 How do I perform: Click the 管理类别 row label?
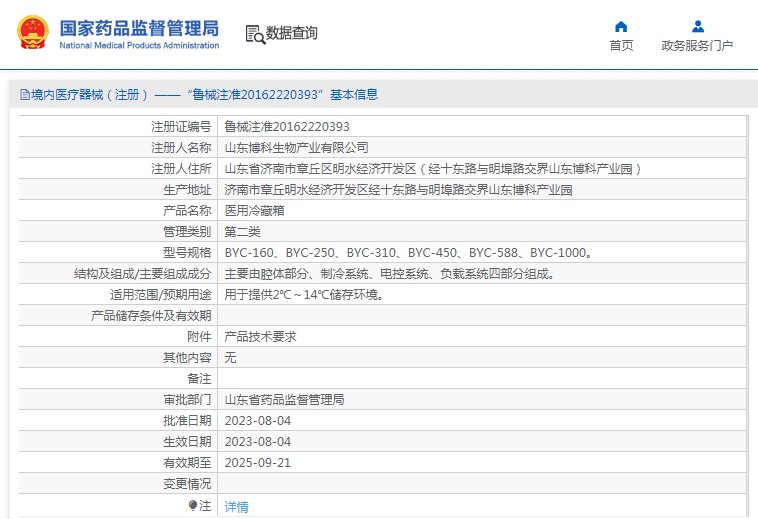pos(187,232)
